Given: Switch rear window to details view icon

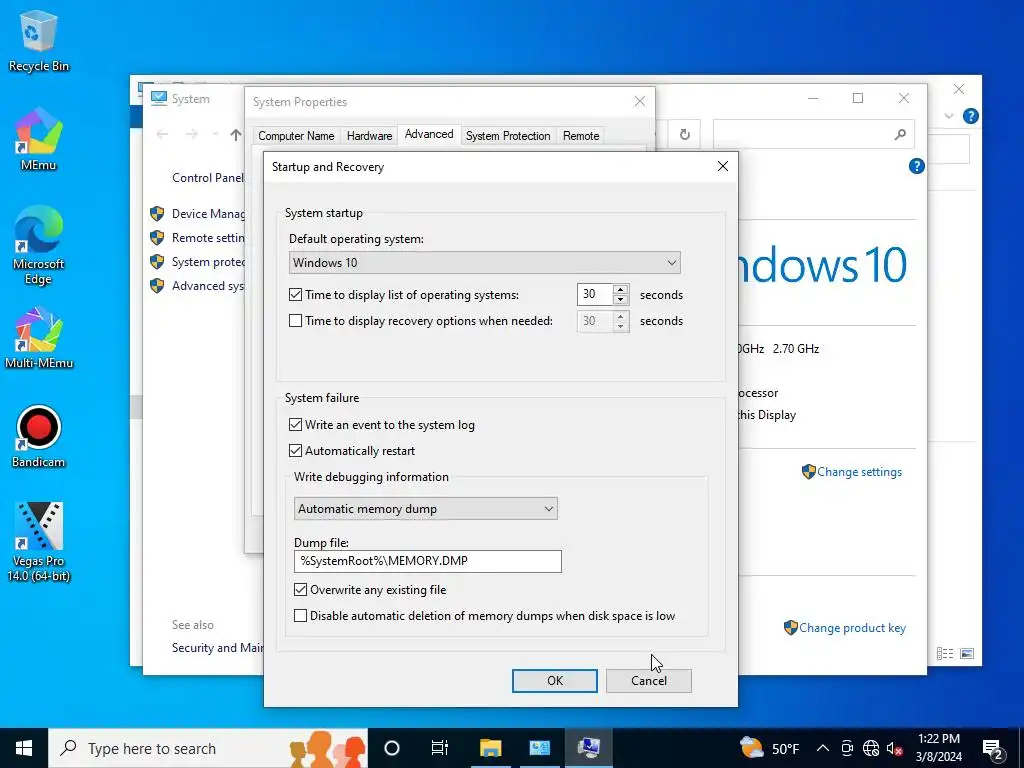Looking at the screenshot, I should pos(945,654).
